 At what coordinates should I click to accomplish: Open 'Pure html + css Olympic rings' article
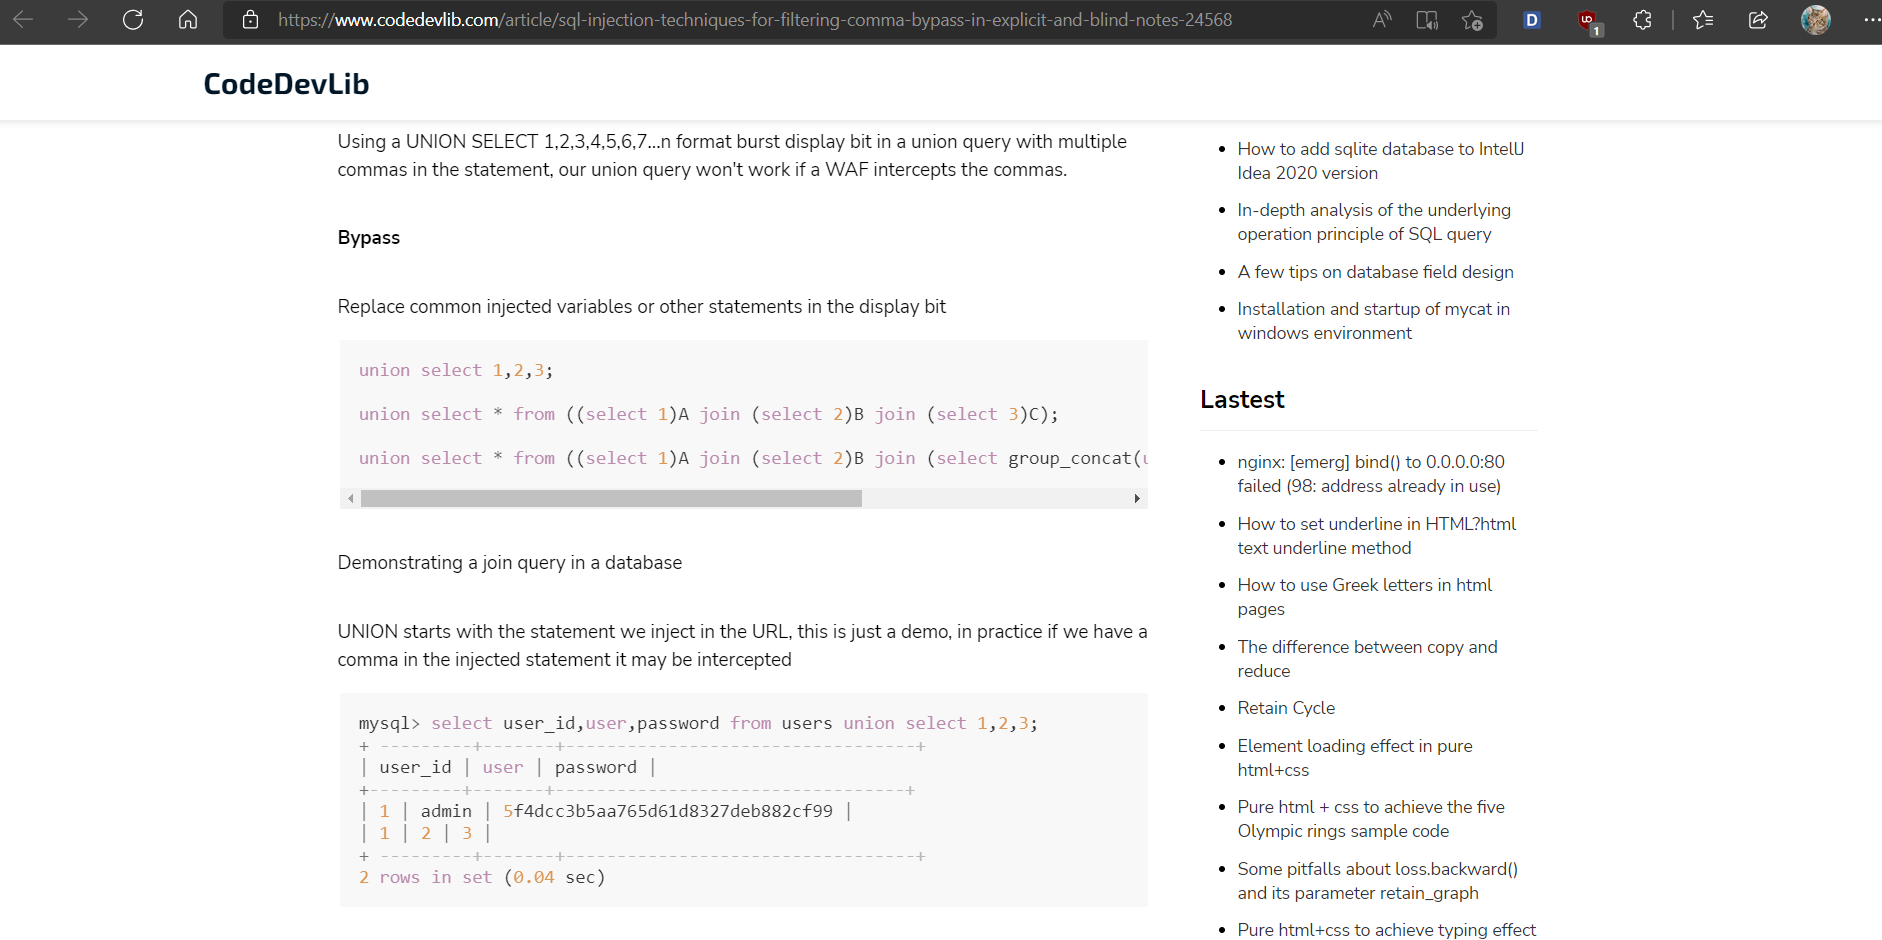tap(1370, 819)
